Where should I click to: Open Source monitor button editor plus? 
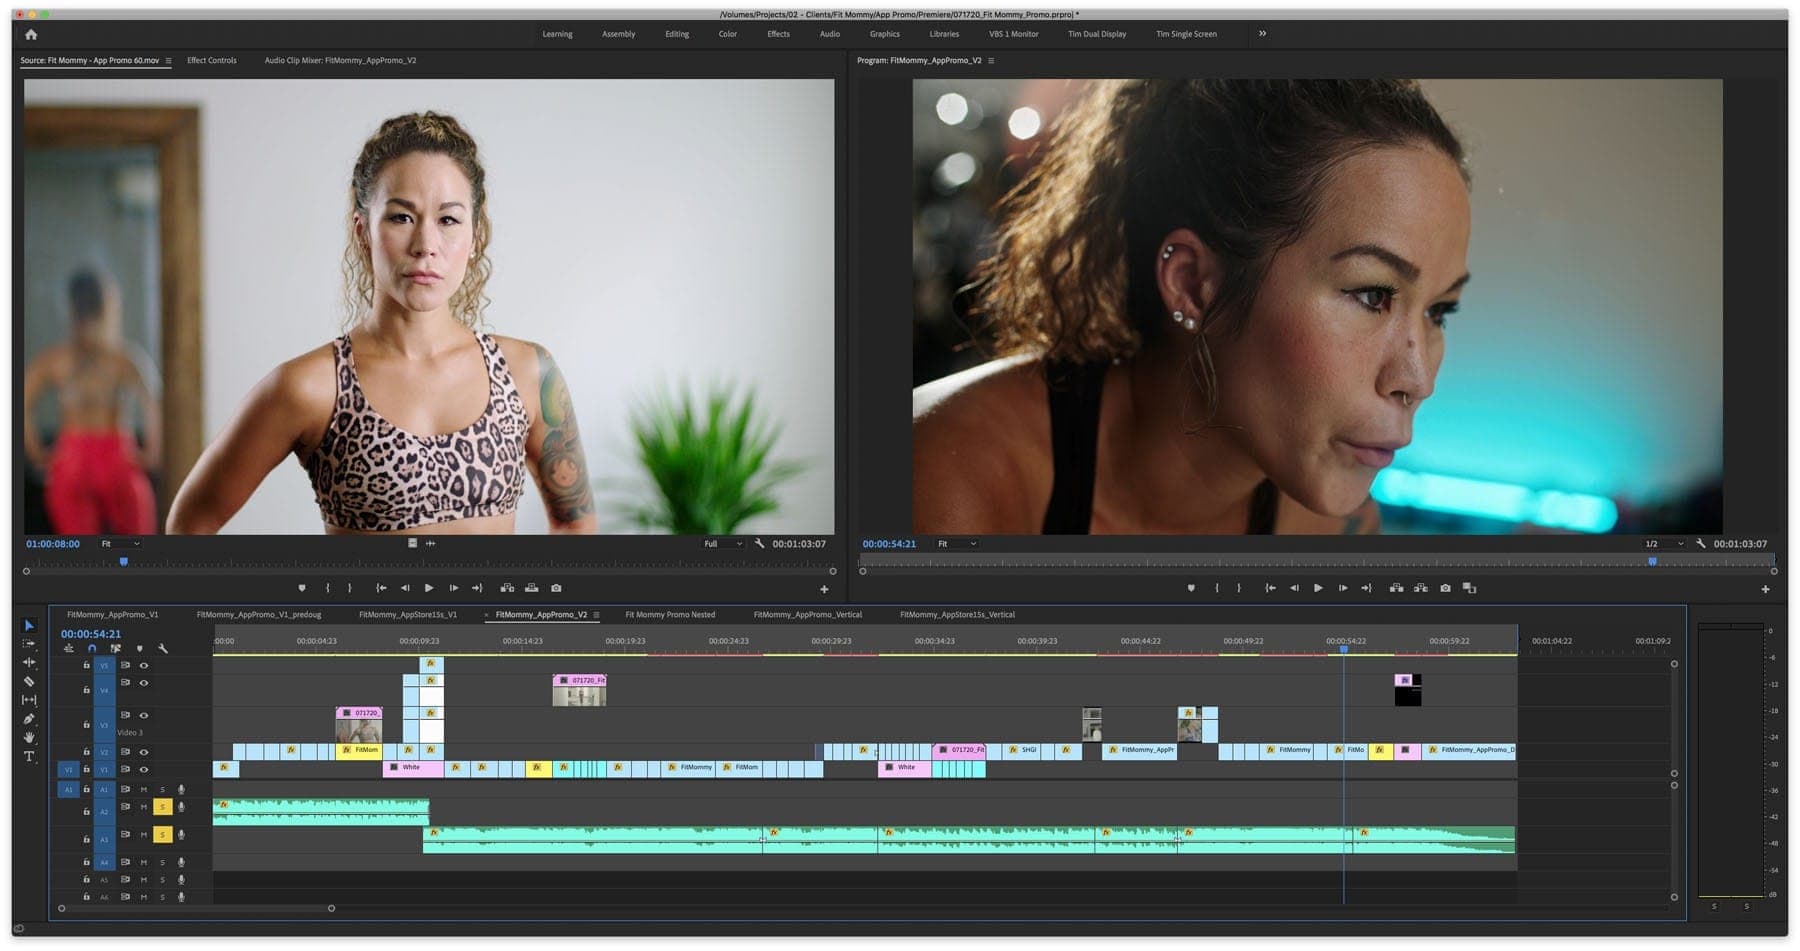pyautogui.click(x=824, y=589)
